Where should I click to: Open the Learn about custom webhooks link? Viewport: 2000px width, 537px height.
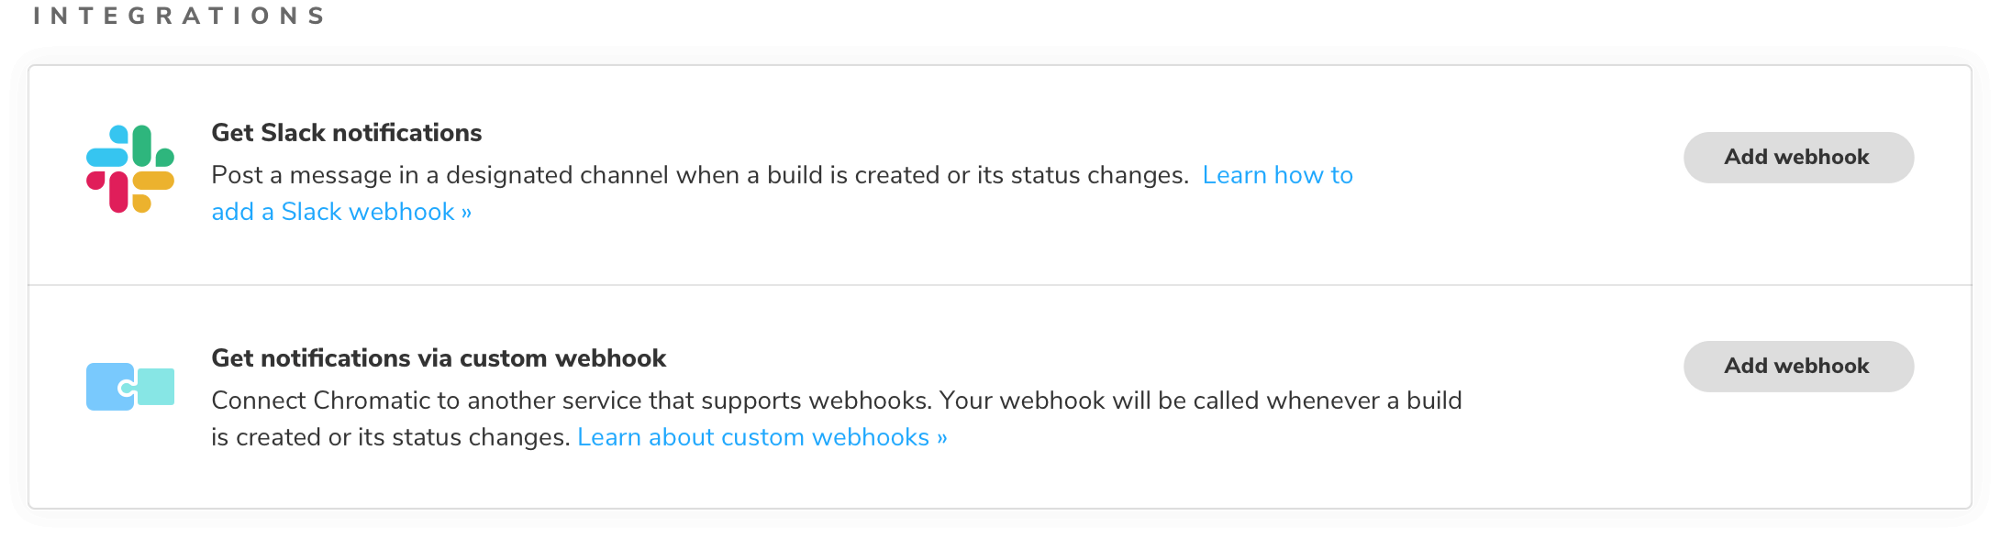(x=762, y=437)
